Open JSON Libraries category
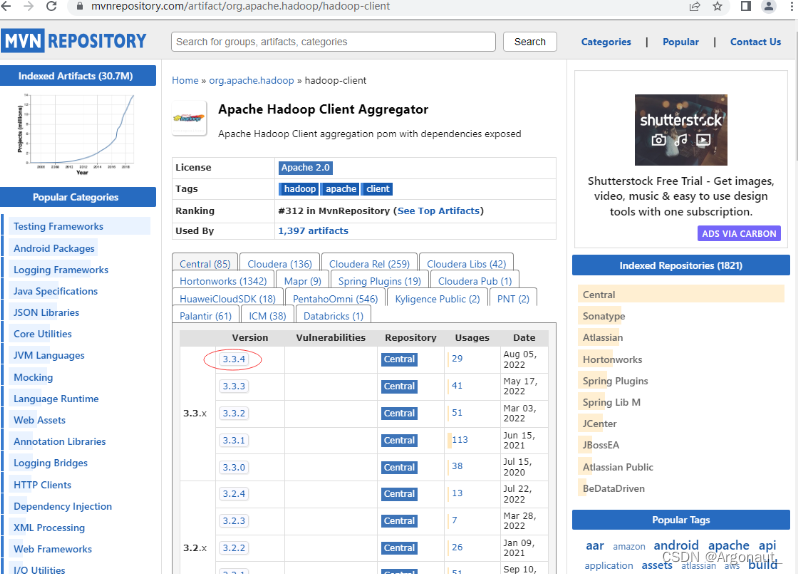 [46, 312]
